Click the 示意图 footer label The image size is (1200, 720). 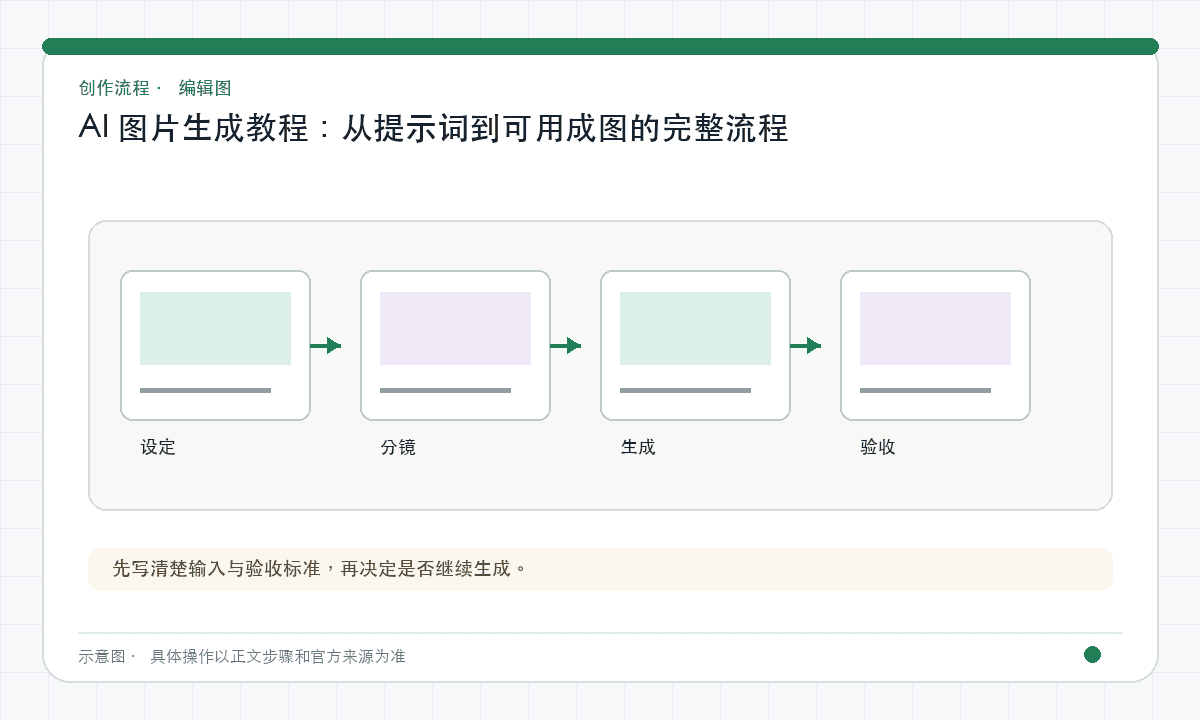point(102,657)
